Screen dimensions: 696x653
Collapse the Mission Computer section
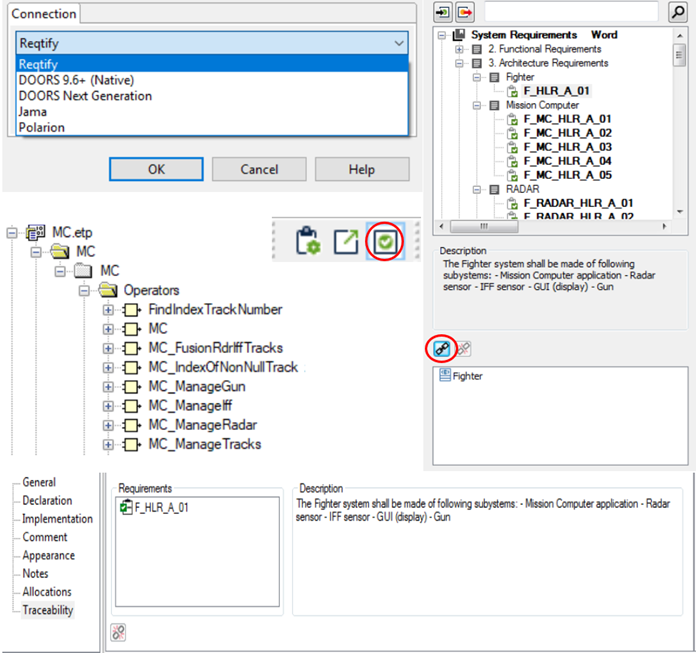point(477,105)
